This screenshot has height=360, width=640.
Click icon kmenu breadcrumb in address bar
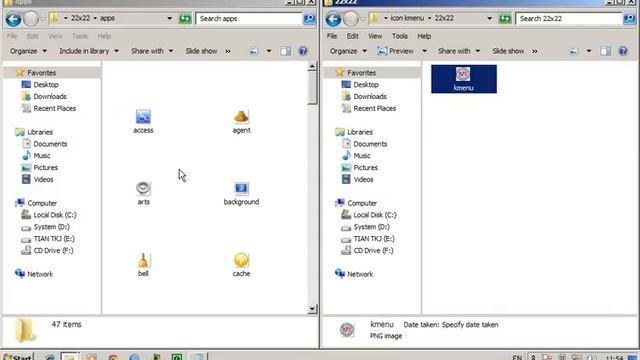[407, 18]
